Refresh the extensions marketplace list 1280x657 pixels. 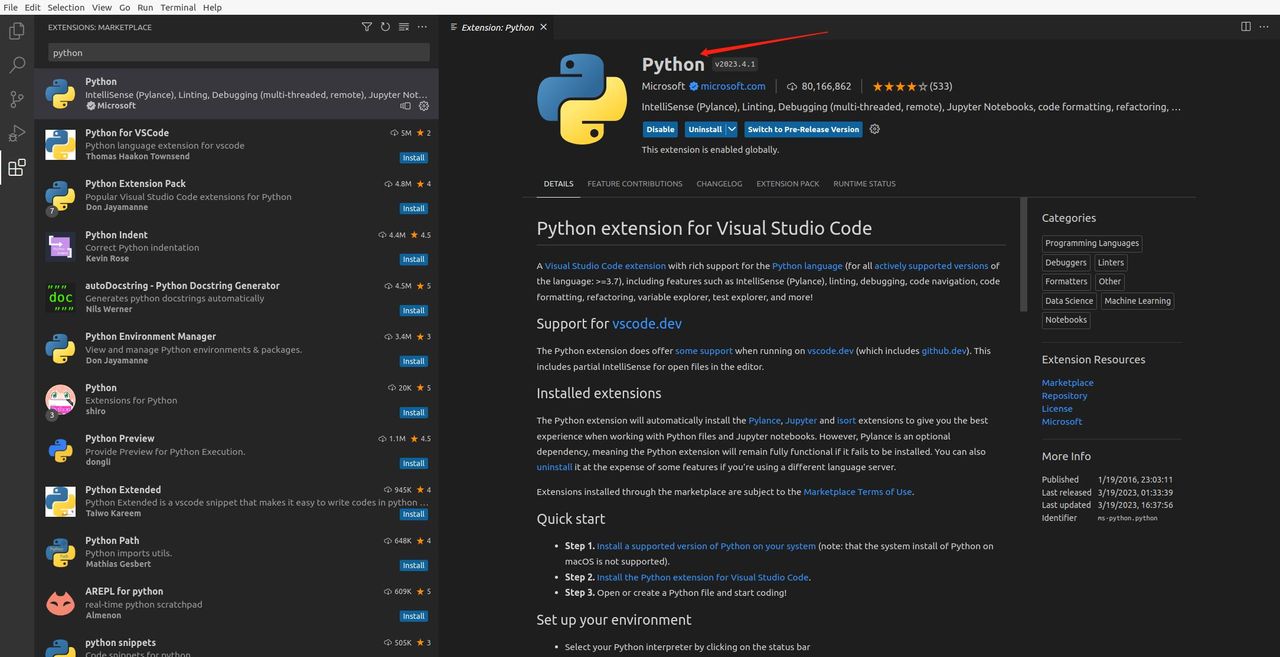(385, 27)
